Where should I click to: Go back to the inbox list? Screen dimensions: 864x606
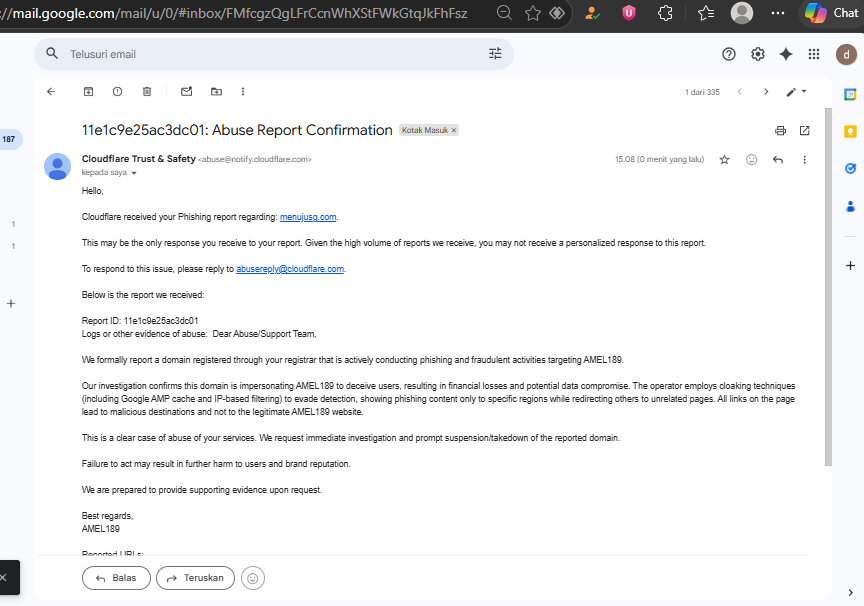[51, 91]
